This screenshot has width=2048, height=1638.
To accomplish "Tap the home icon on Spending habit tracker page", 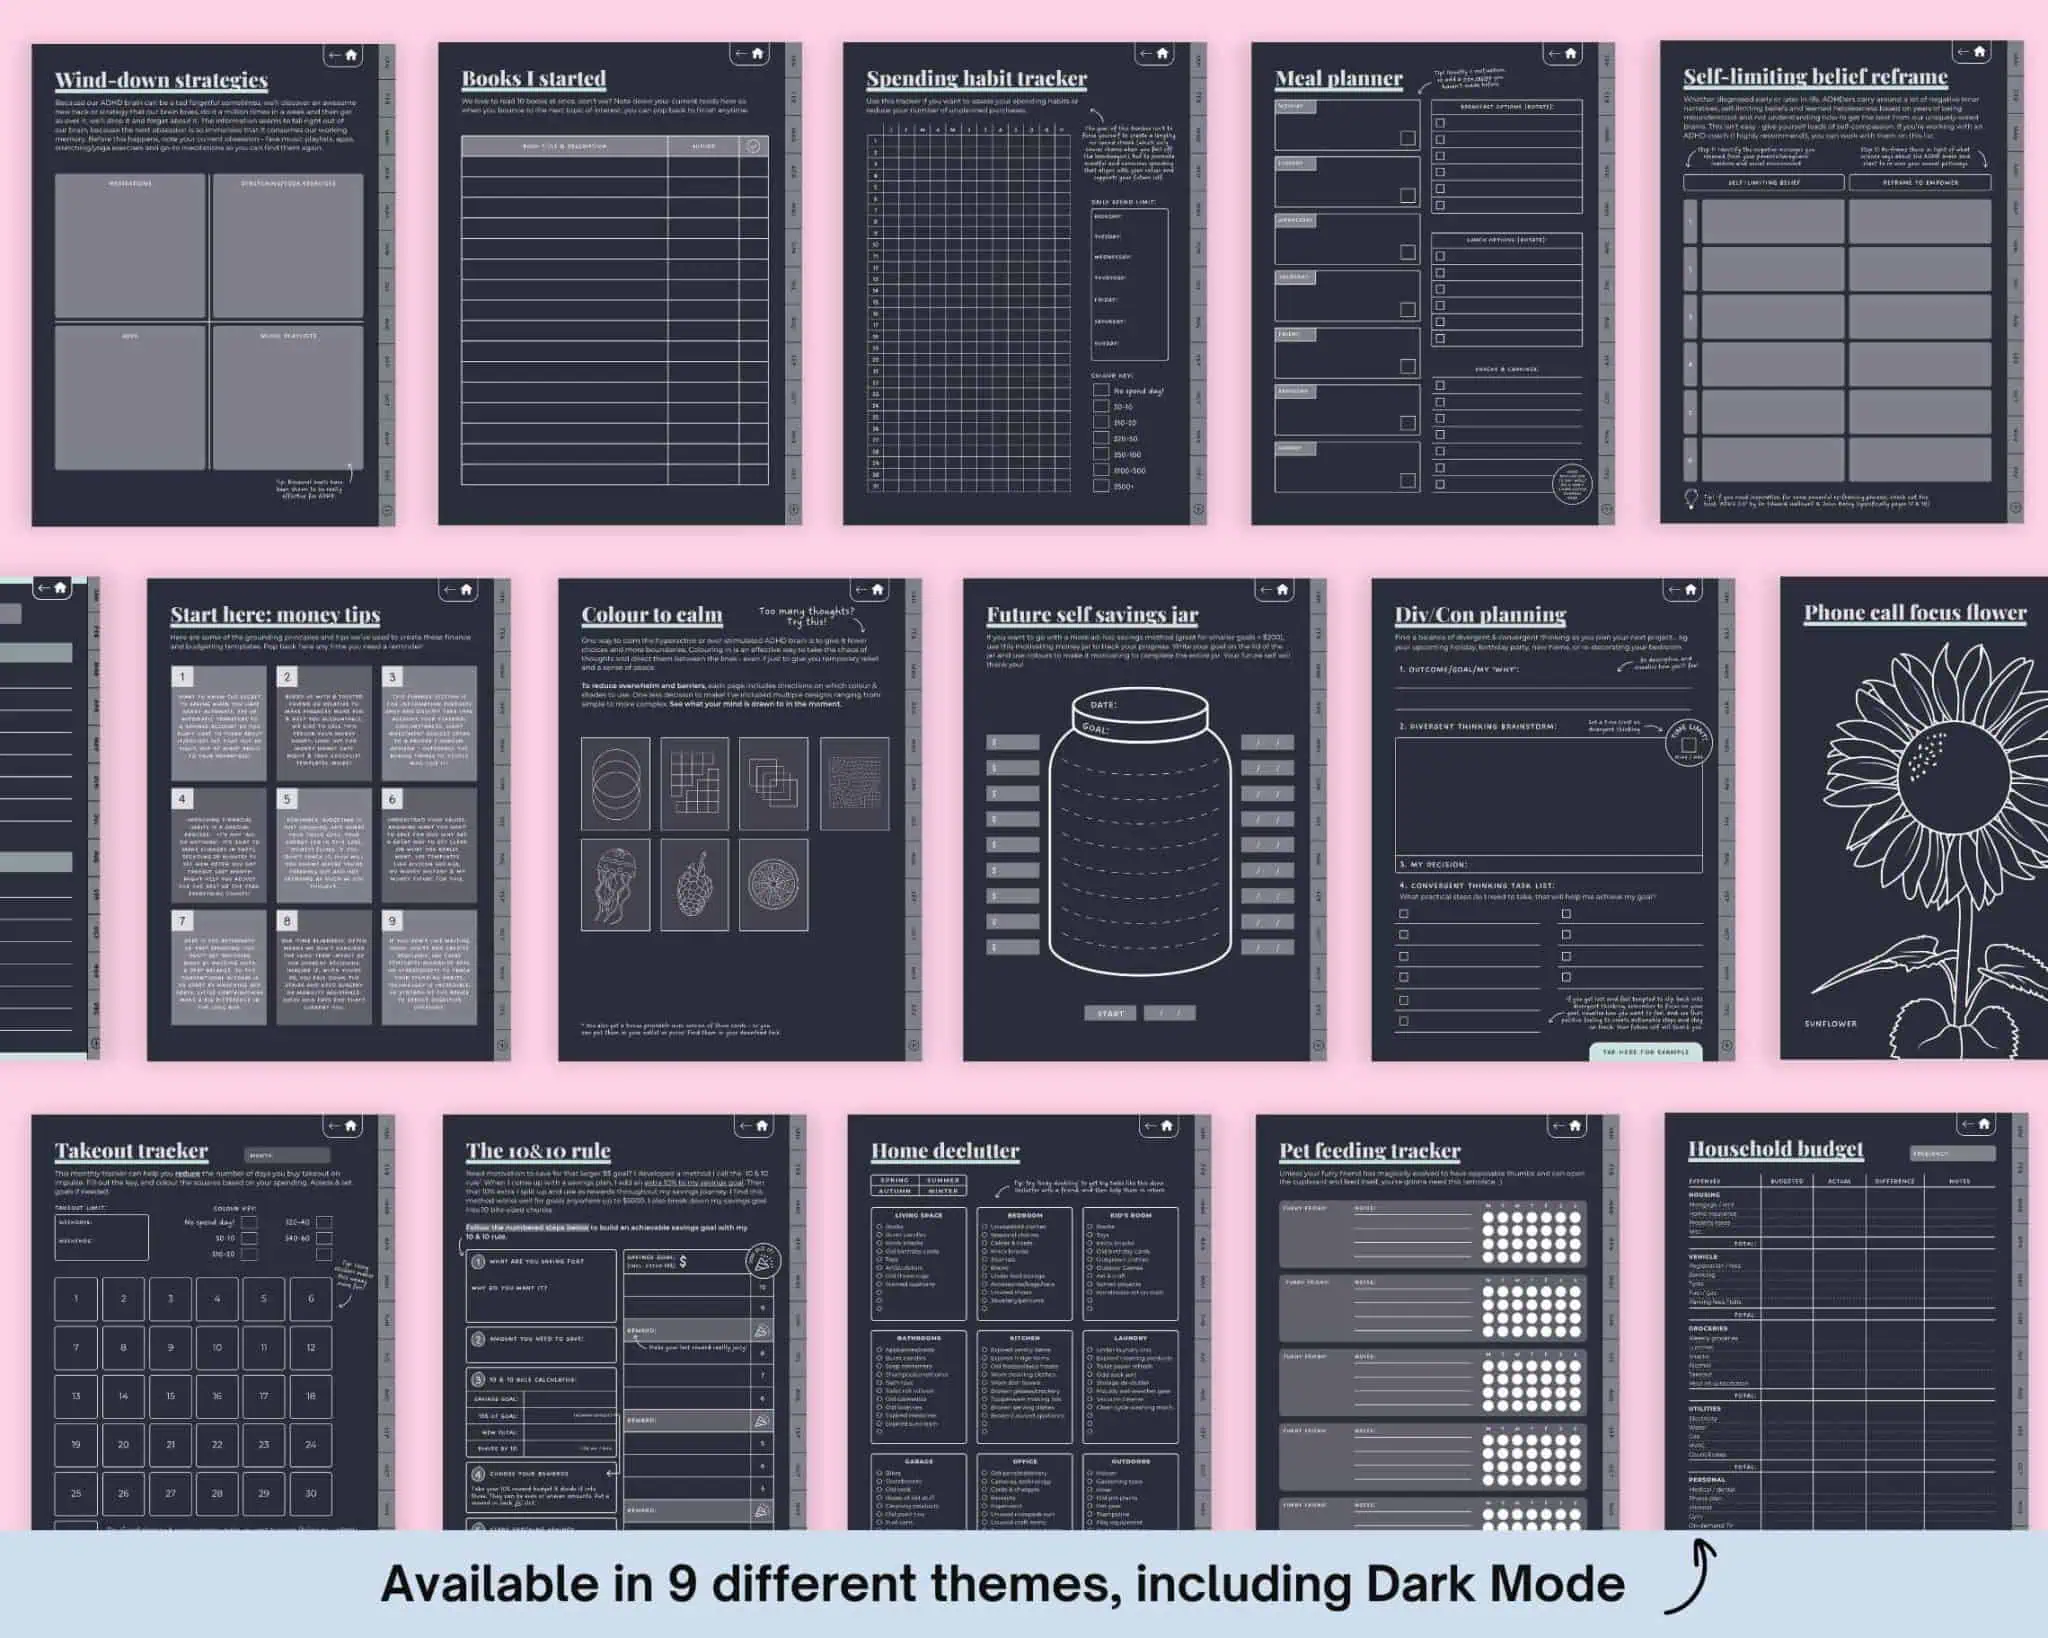I will (1162, 54).
